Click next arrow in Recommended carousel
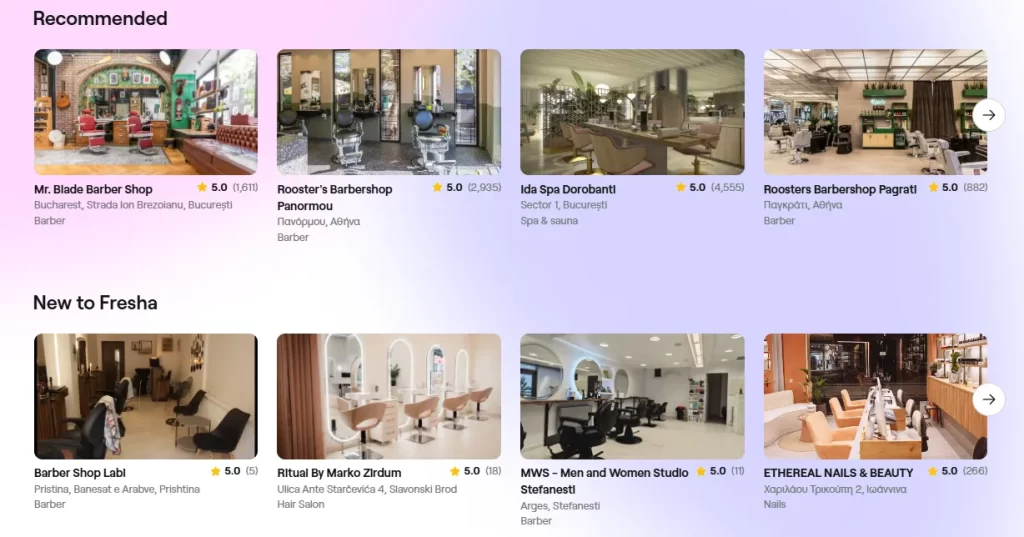 pos(989,115)
